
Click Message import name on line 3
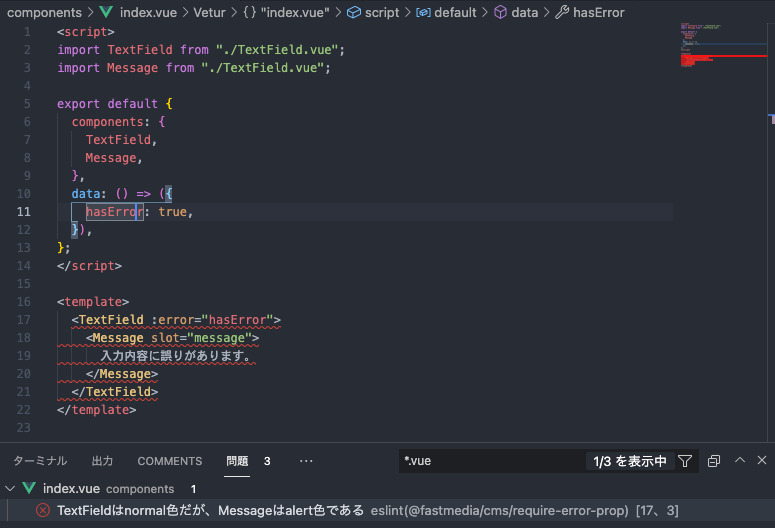[x=132, y=68]
